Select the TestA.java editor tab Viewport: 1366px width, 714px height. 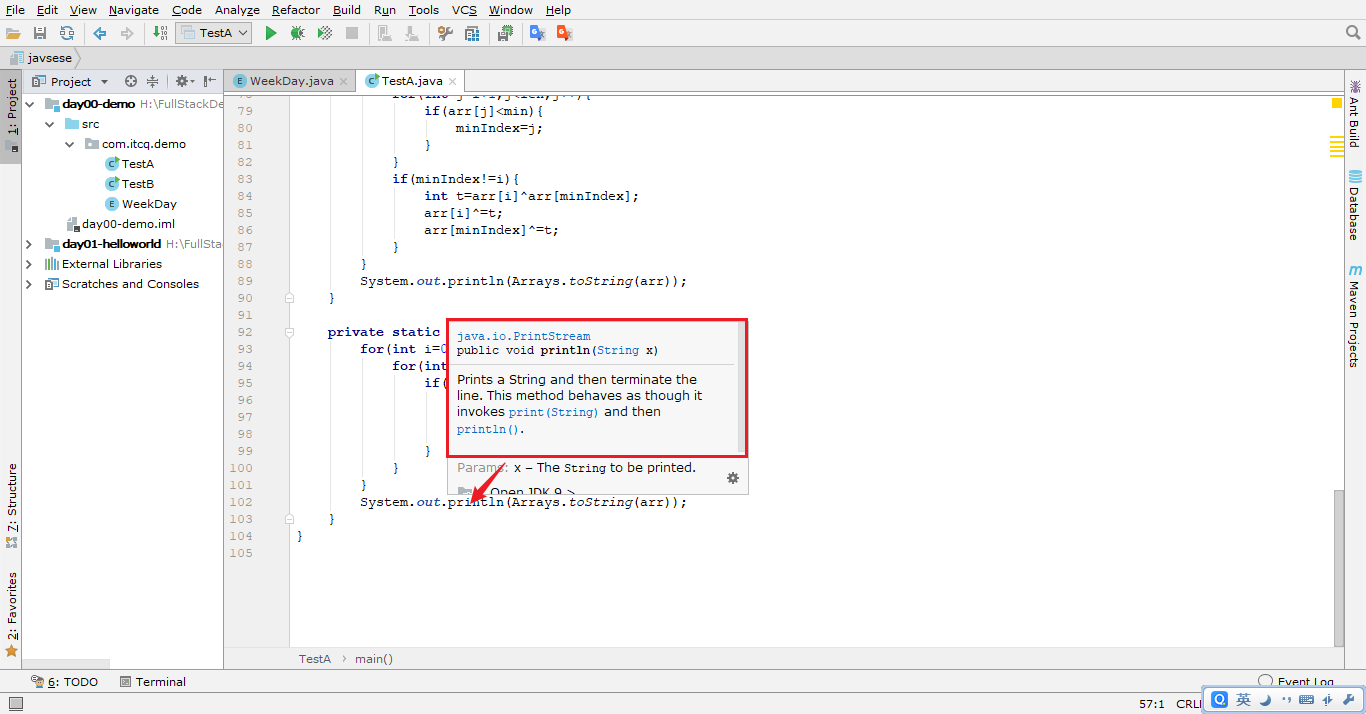coord(412,81)
